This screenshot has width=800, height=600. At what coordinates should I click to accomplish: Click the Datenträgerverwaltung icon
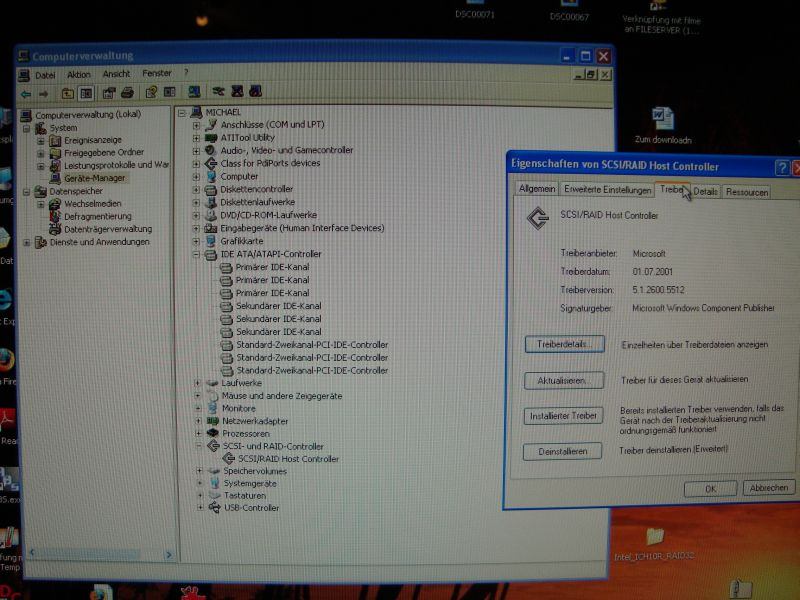point(55,230)
